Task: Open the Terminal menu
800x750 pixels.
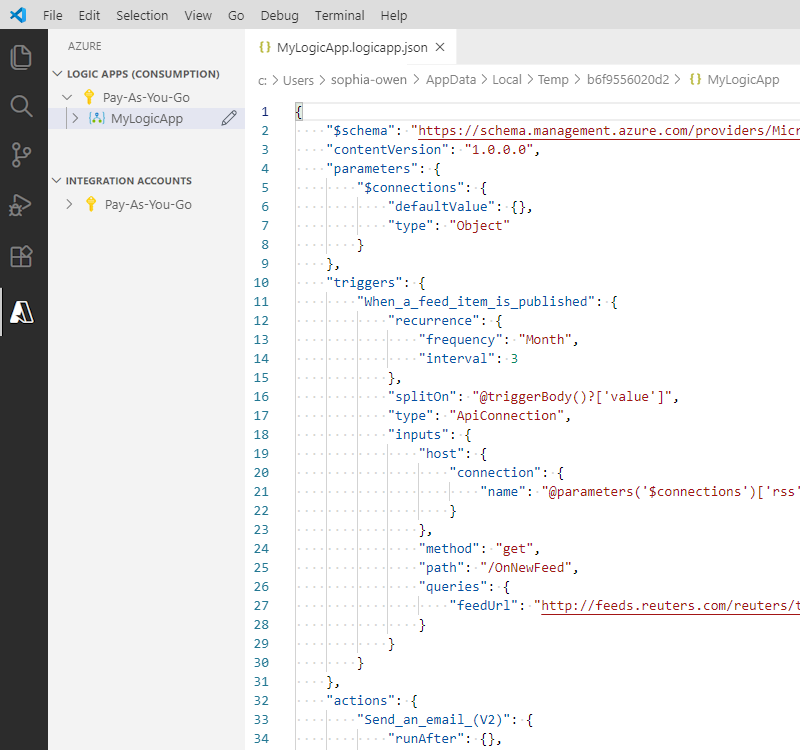Action: pos(338,15)
